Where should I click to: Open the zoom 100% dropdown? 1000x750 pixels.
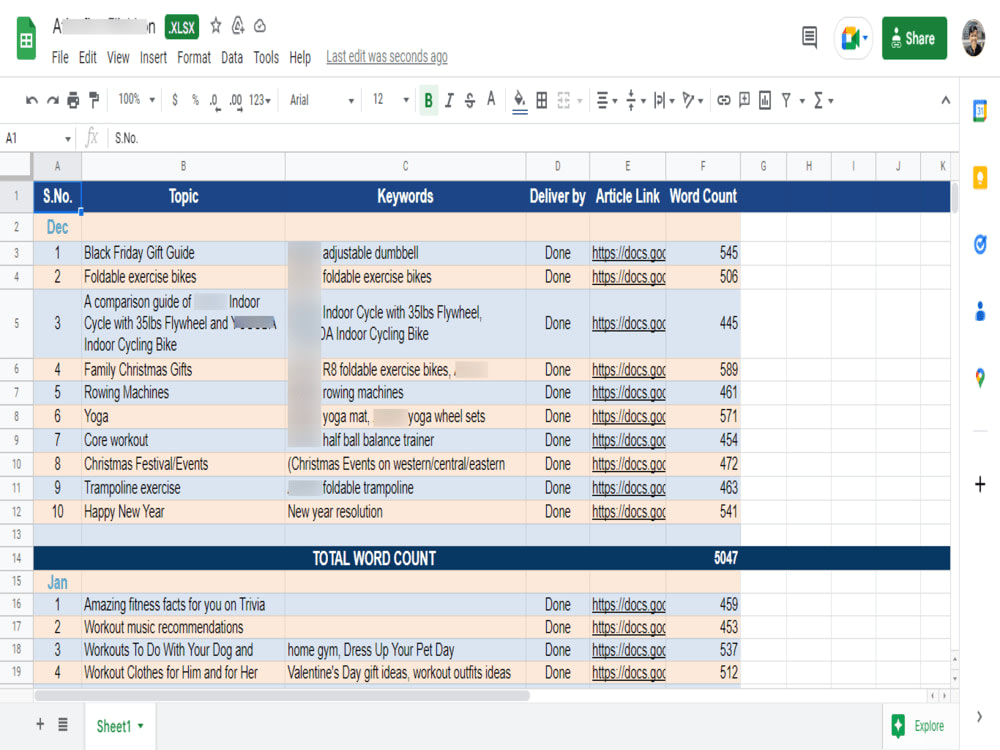pos(136,99)
